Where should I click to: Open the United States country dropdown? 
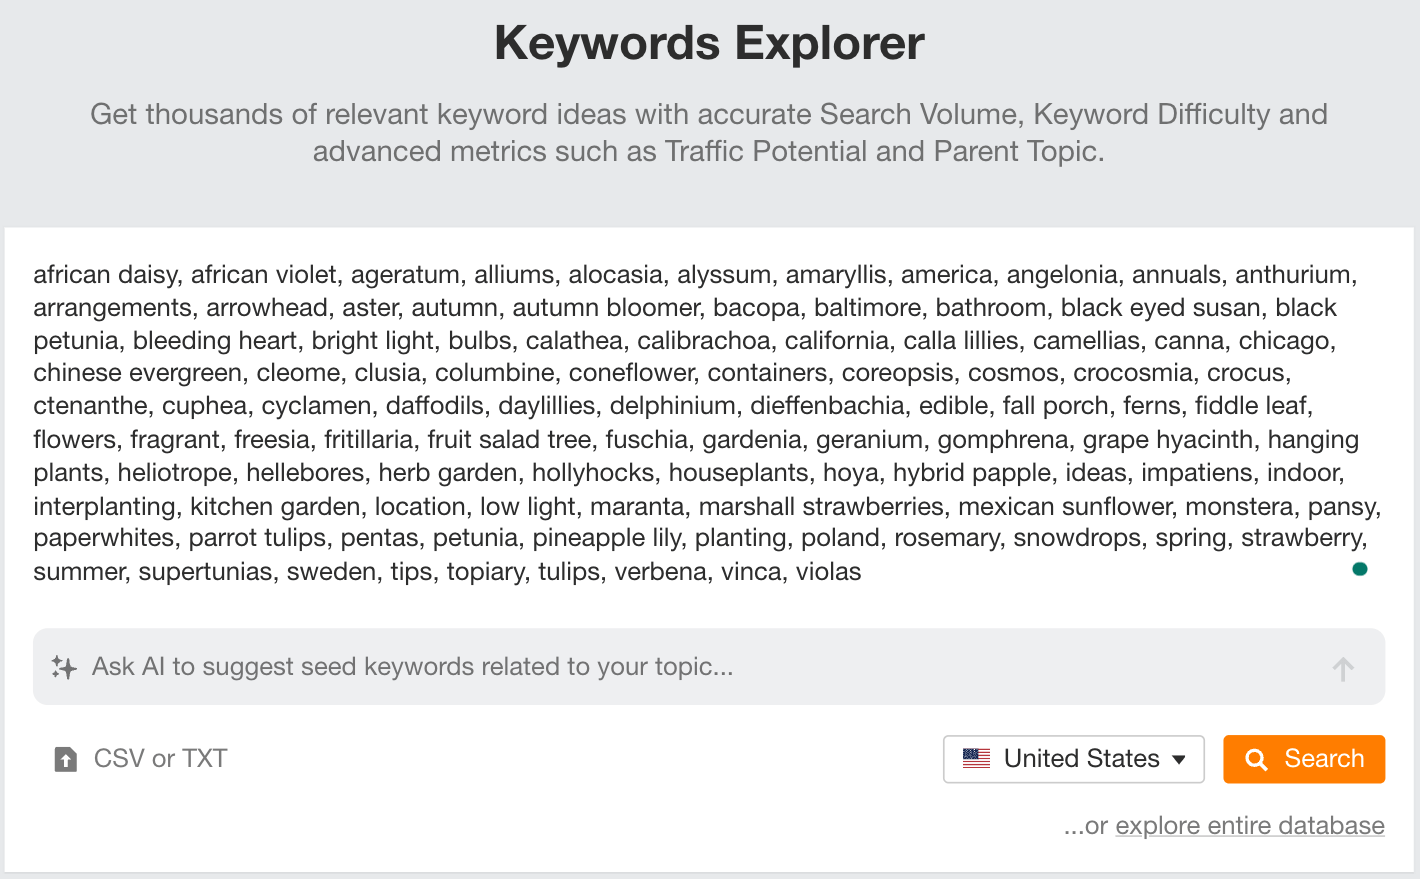(1073, 758)
